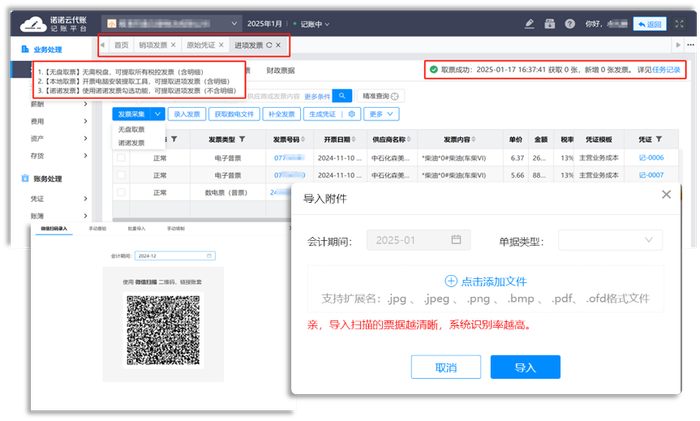
Task: Open the 单据类型 dropdown
Action: [610, 240]
